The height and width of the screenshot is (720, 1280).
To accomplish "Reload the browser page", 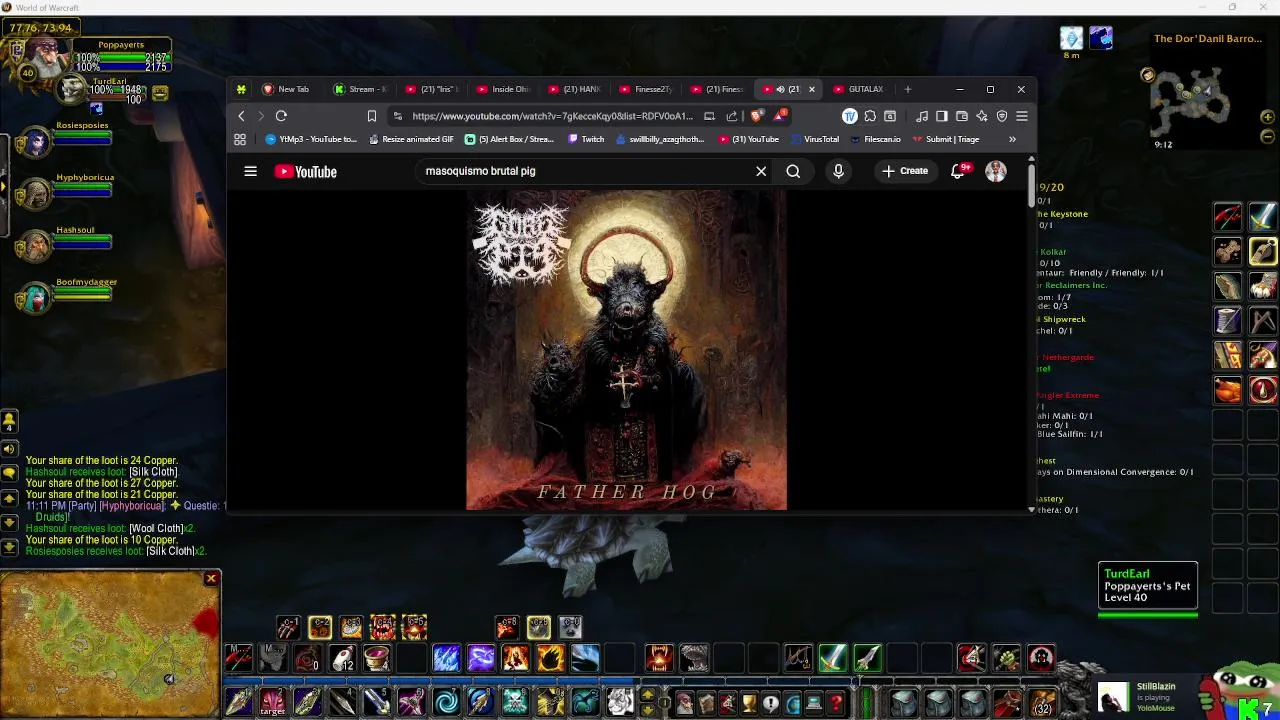I will coord(281,116).
